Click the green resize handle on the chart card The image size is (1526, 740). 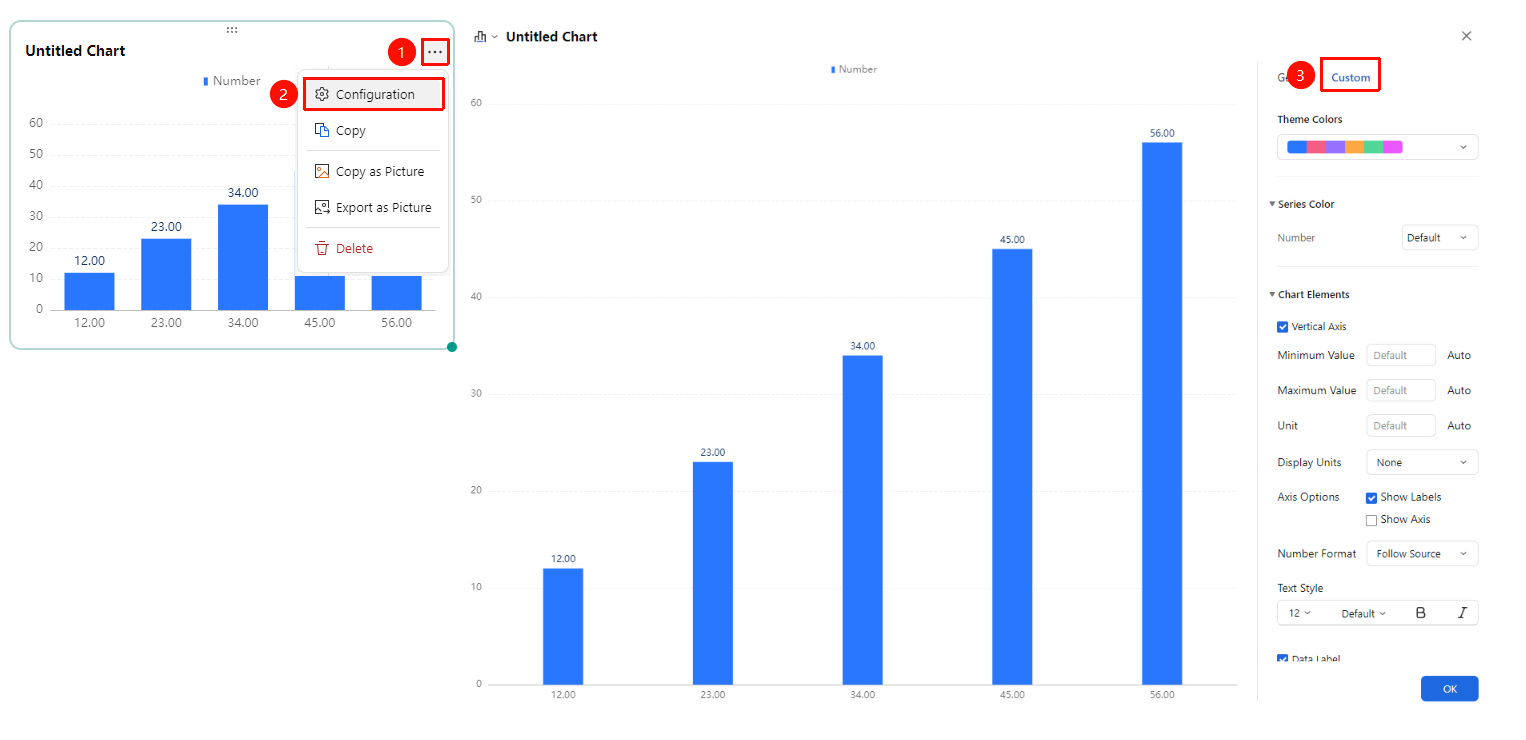(452, 347)
